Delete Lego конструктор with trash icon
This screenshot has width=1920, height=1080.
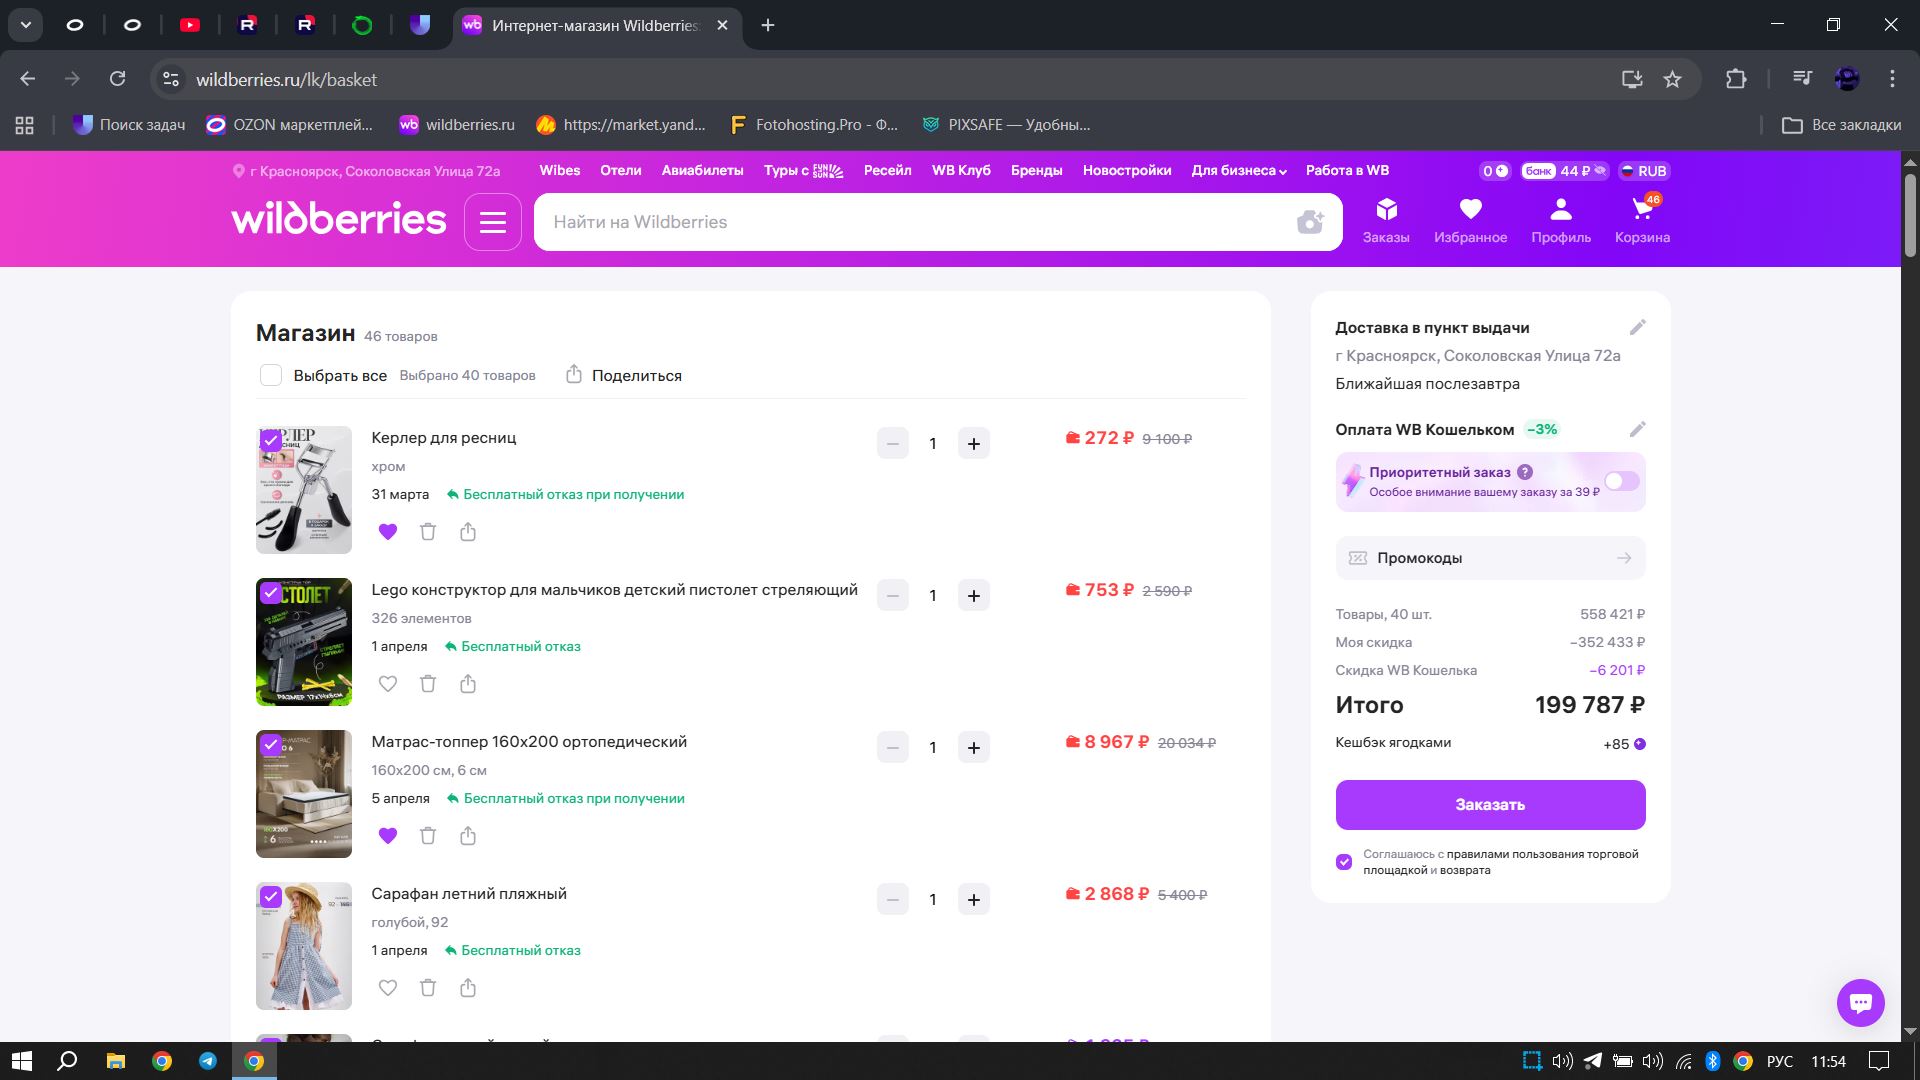428,684
